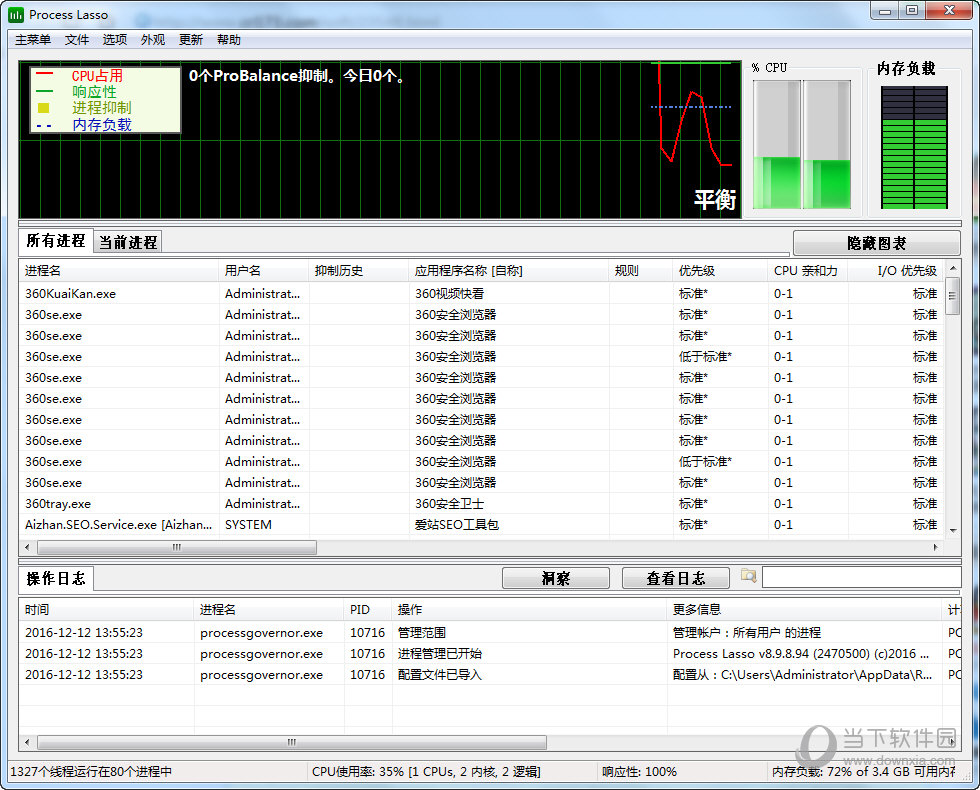The height and width of the screenshot is (790, 980).
Task: Sort the log by 时间 column header
Action: 106,609
